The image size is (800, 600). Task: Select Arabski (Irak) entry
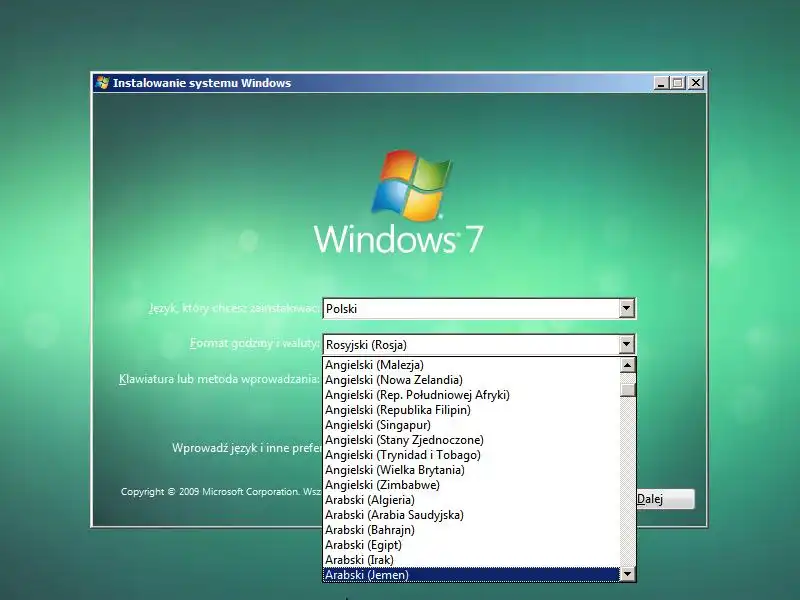click(471, 560)
